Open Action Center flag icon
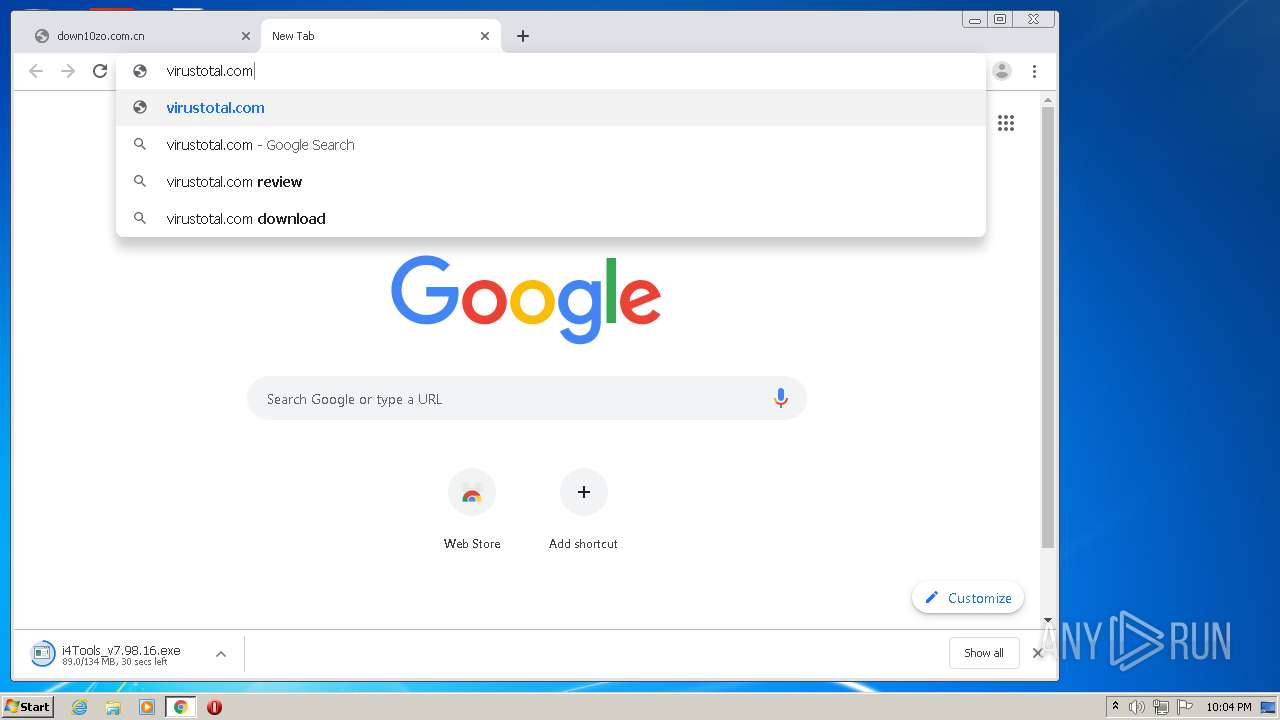This screenshot has width=1280, height=720. (x=1185, y=707)
